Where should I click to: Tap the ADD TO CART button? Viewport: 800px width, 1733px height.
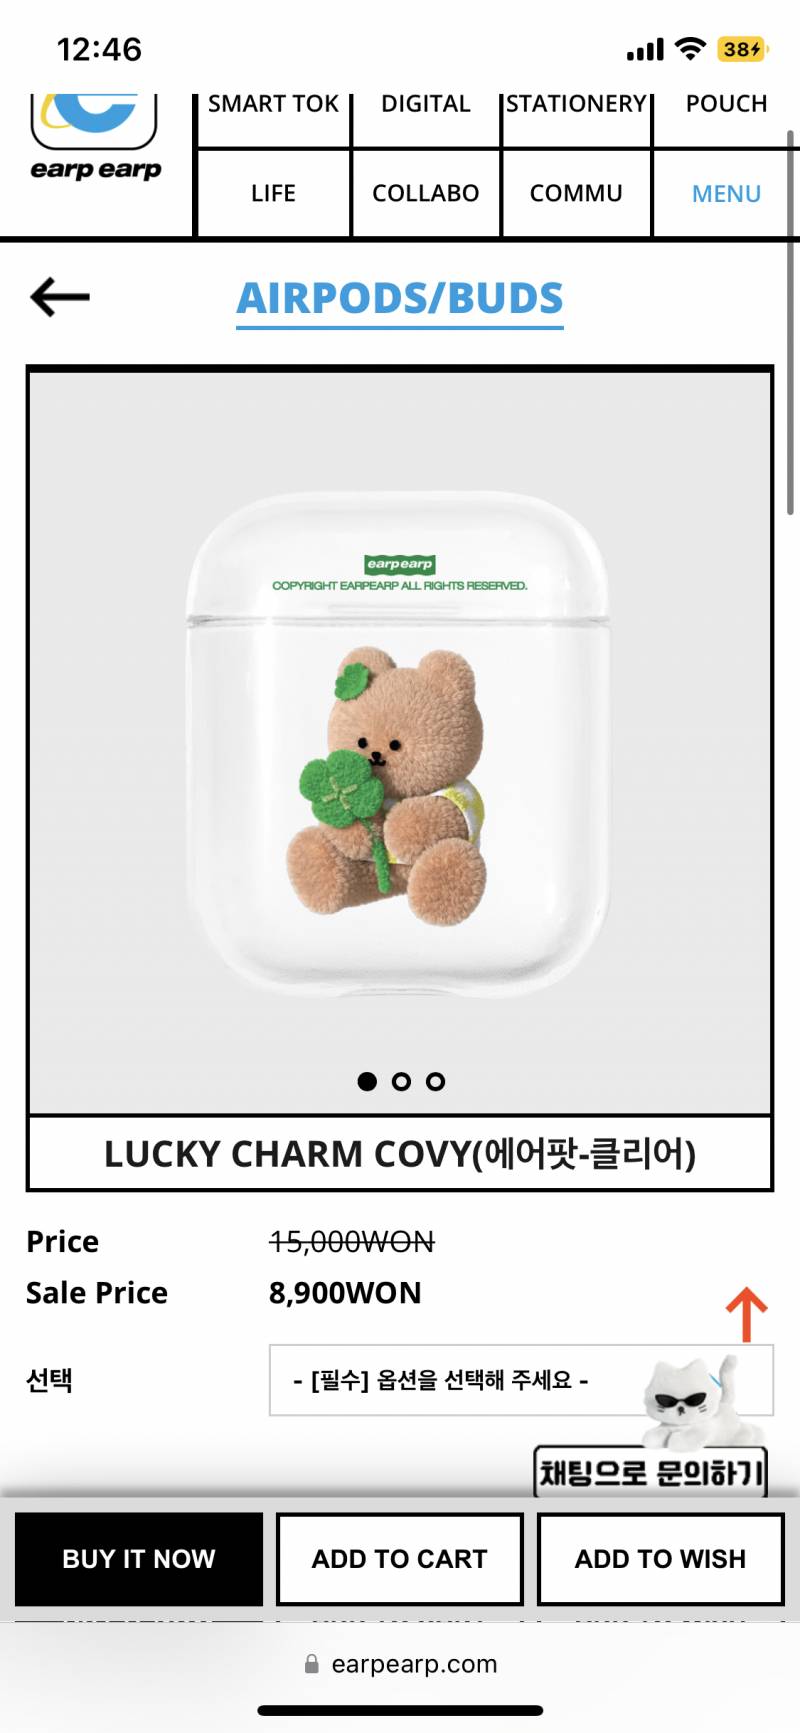coord(400,1559)
